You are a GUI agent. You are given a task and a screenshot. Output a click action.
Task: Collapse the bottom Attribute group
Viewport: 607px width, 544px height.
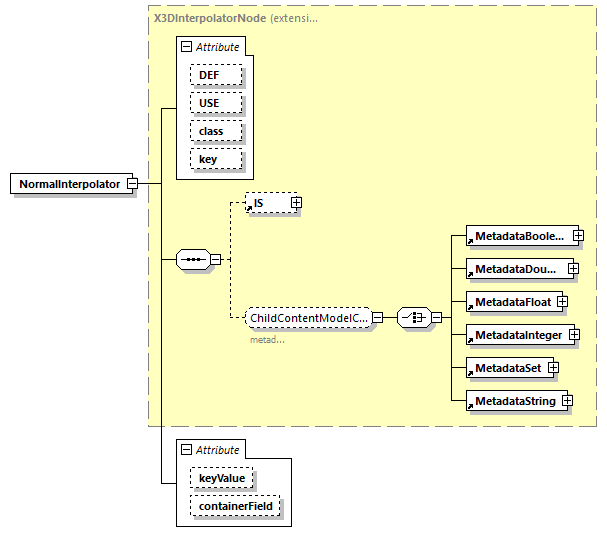tap(186, 450)
